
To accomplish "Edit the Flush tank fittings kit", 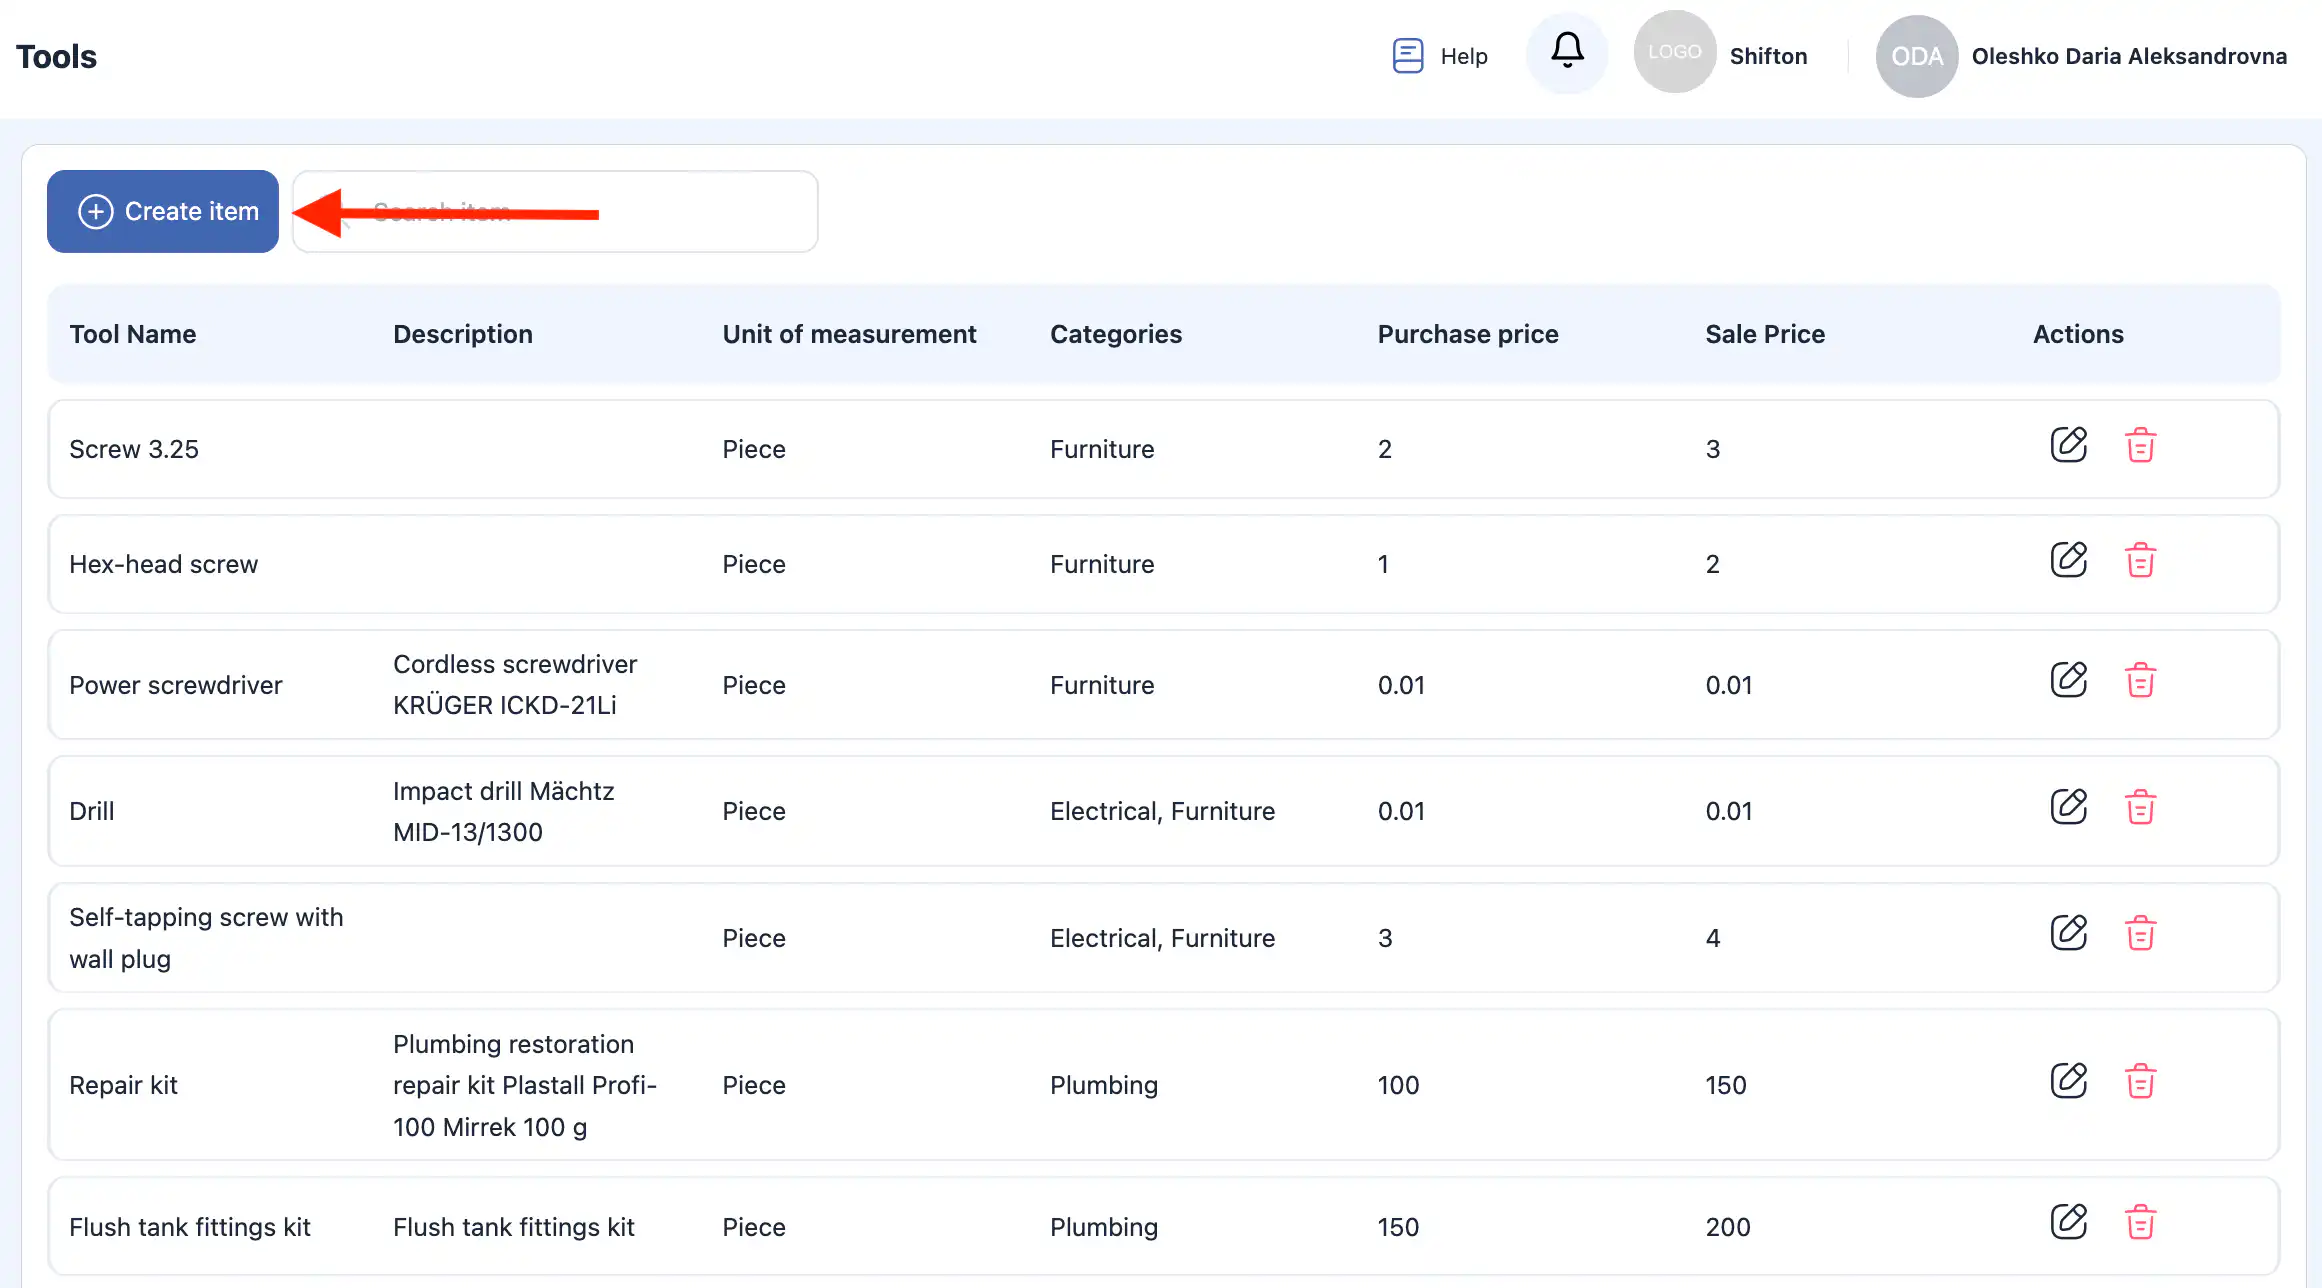I will click(2068, 1222).
